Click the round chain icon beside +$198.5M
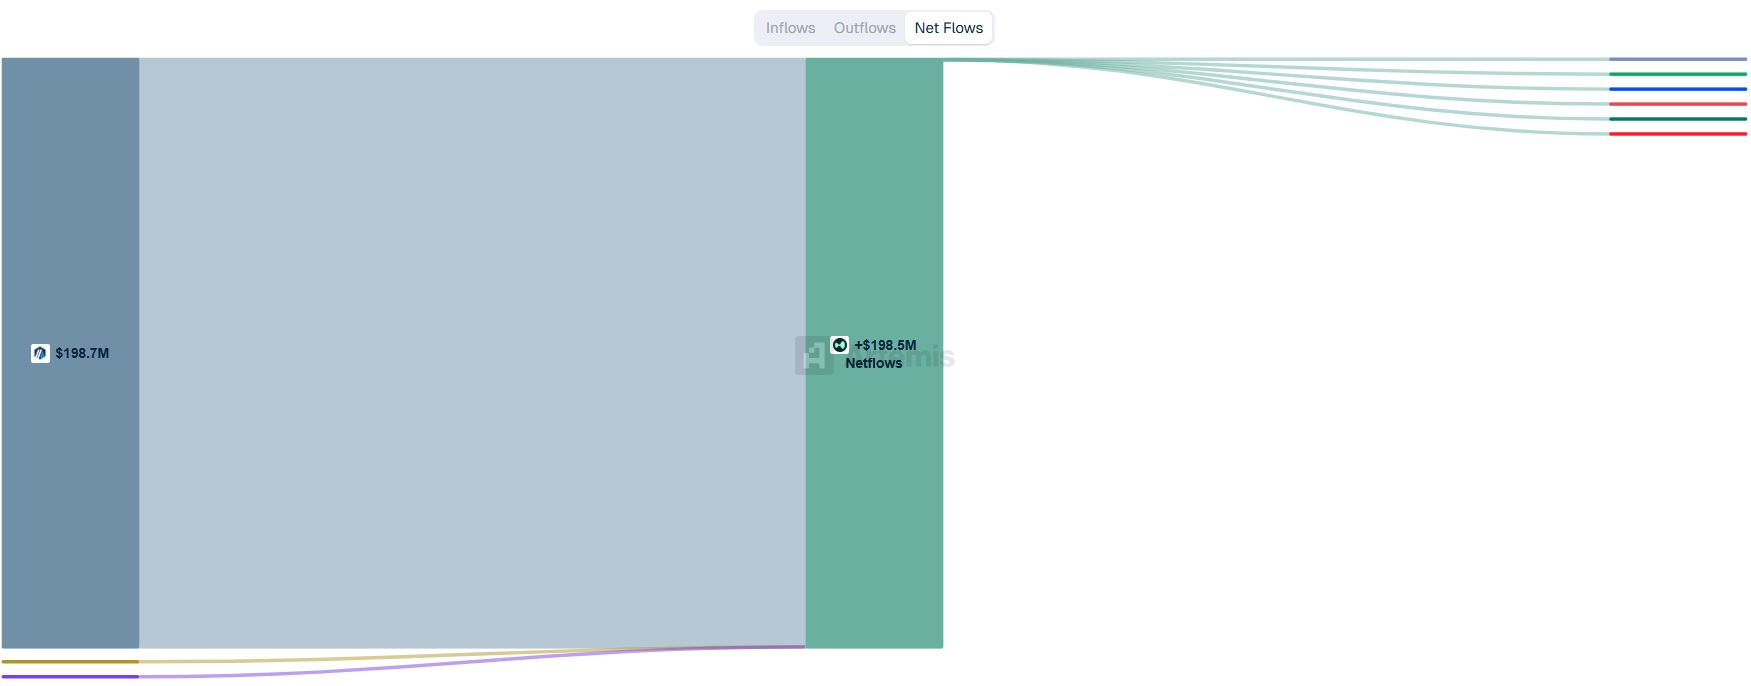The height and width of the screenshot is (686, 1751). 840,345
